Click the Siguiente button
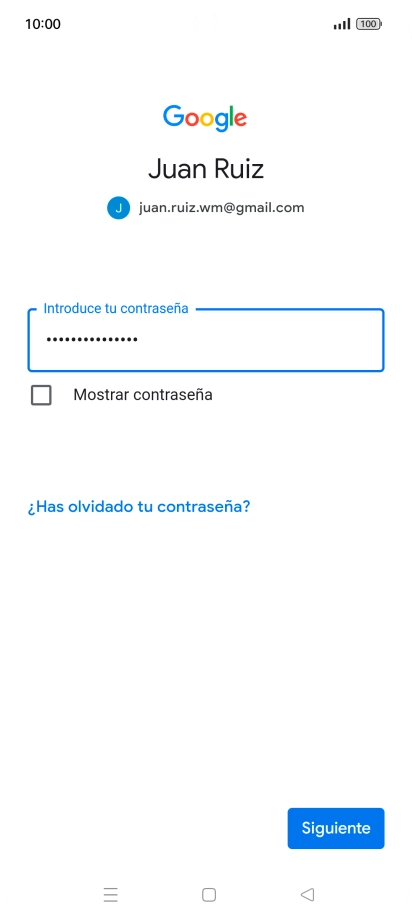 tap(336, 828)
